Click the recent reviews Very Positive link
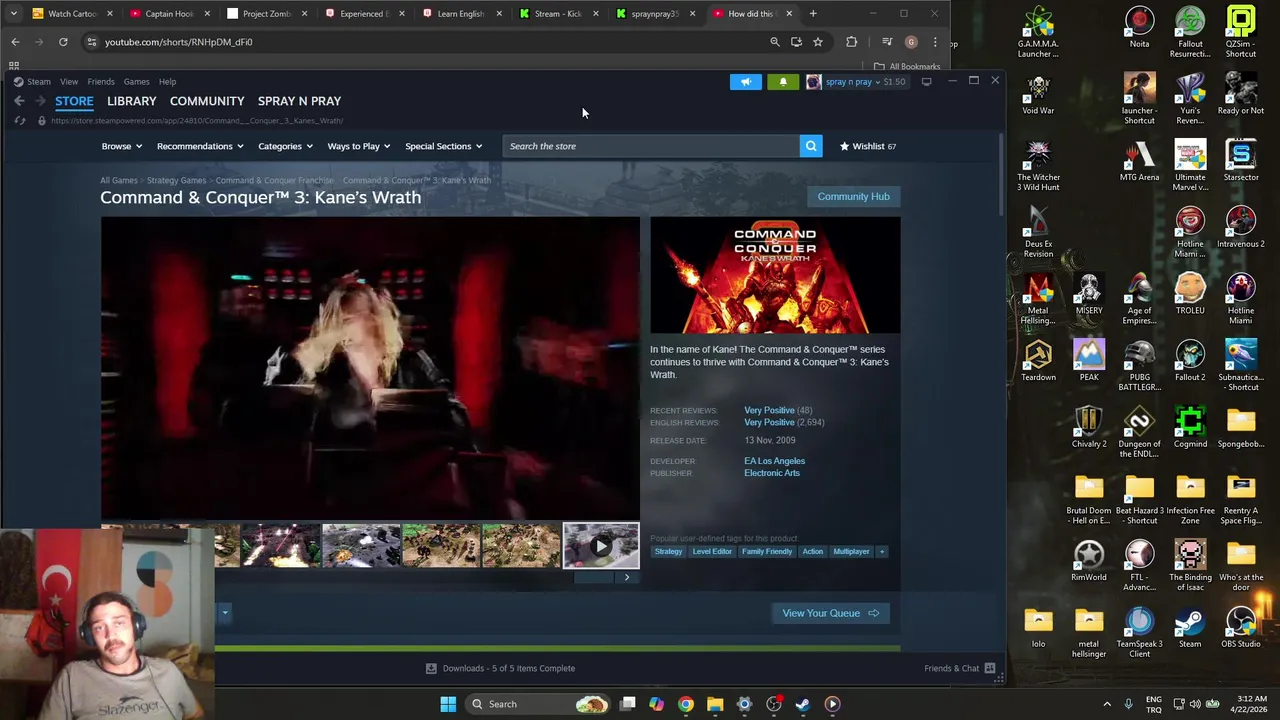The height and width of the screenshot is (720, 1280). click(x=769, y=410)
